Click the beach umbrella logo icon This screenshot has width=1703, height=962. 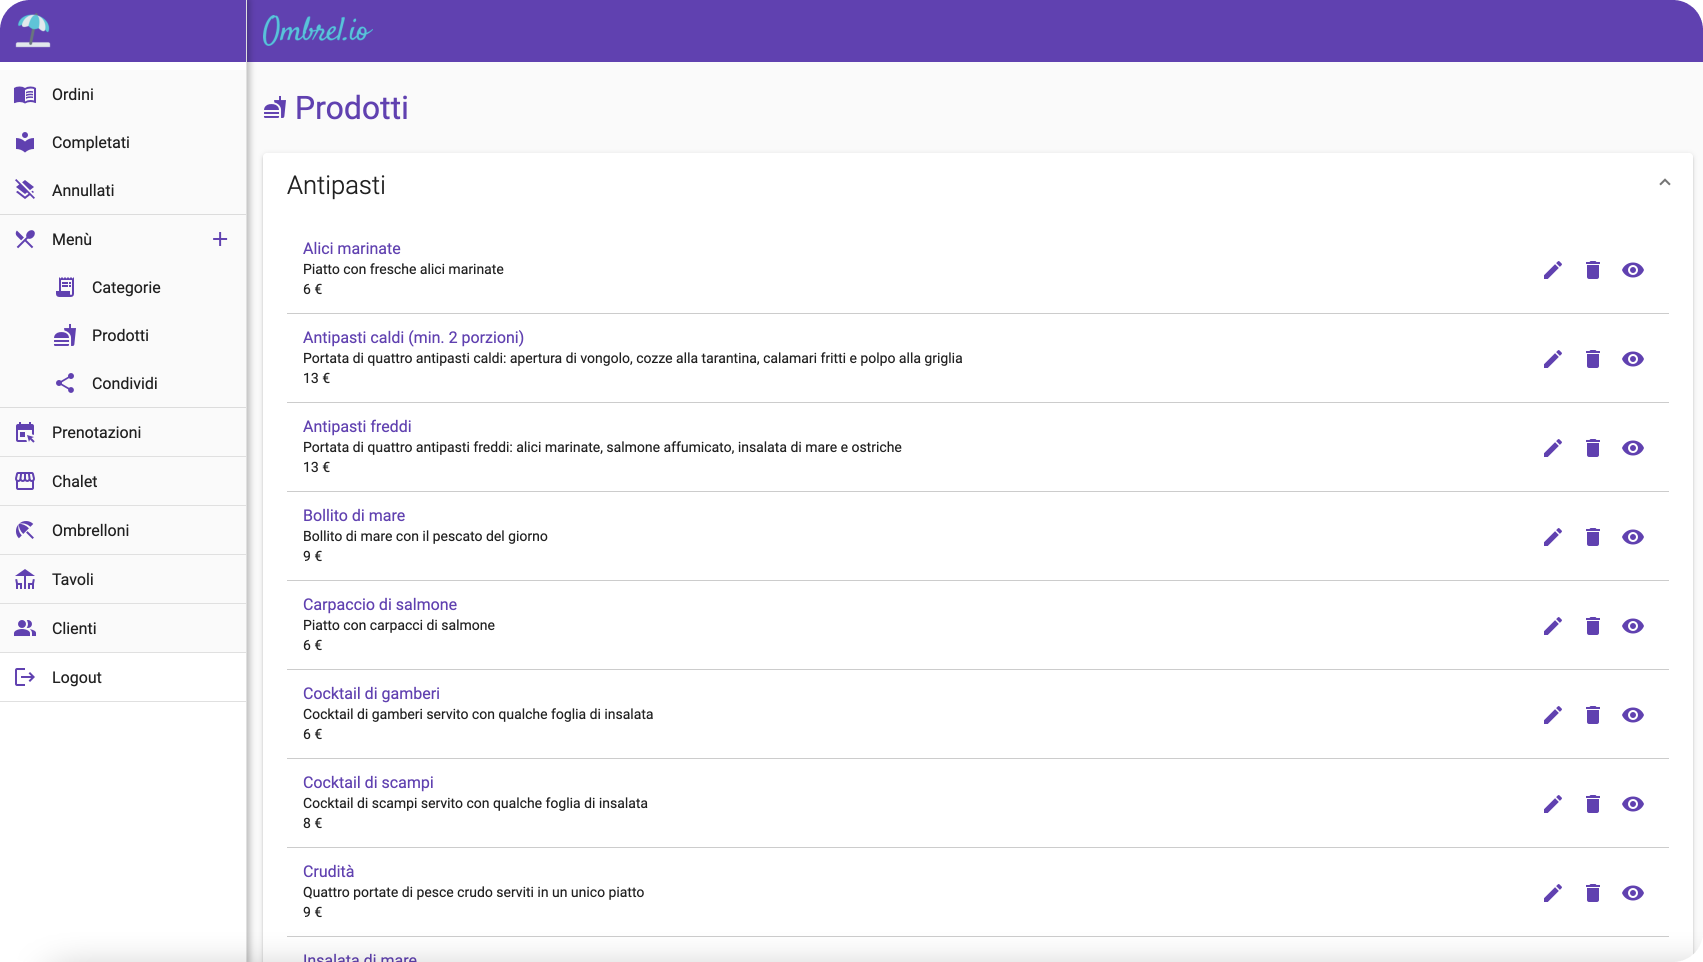34,31
